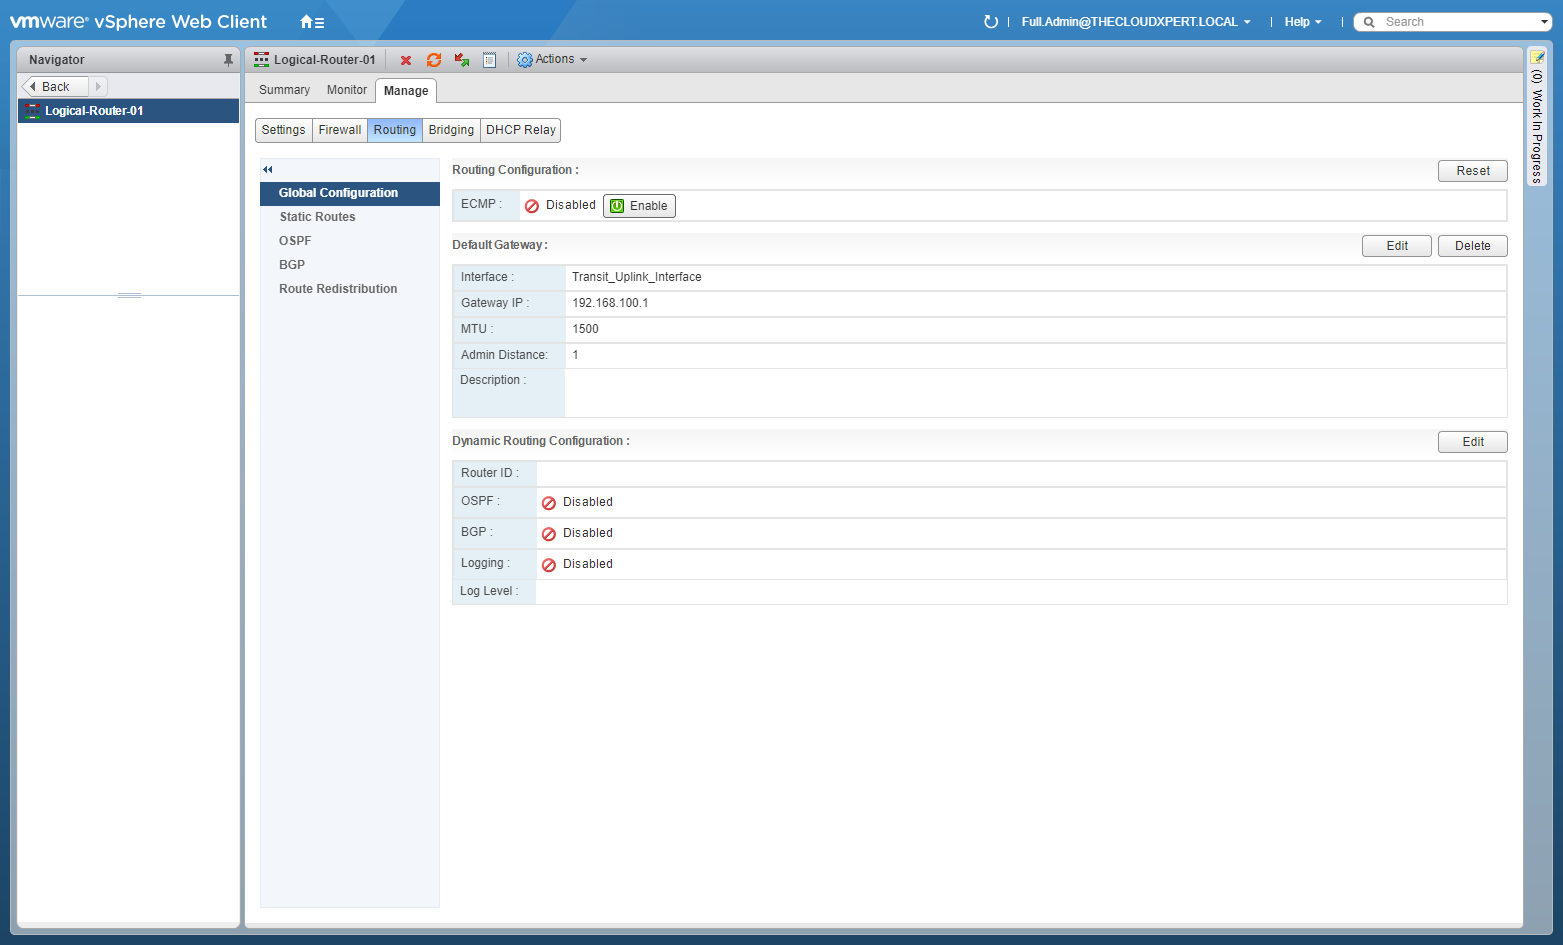Select OSPF in the routing menu
The width and height of the screenshot is (1563, 945).
coord(295,241)
